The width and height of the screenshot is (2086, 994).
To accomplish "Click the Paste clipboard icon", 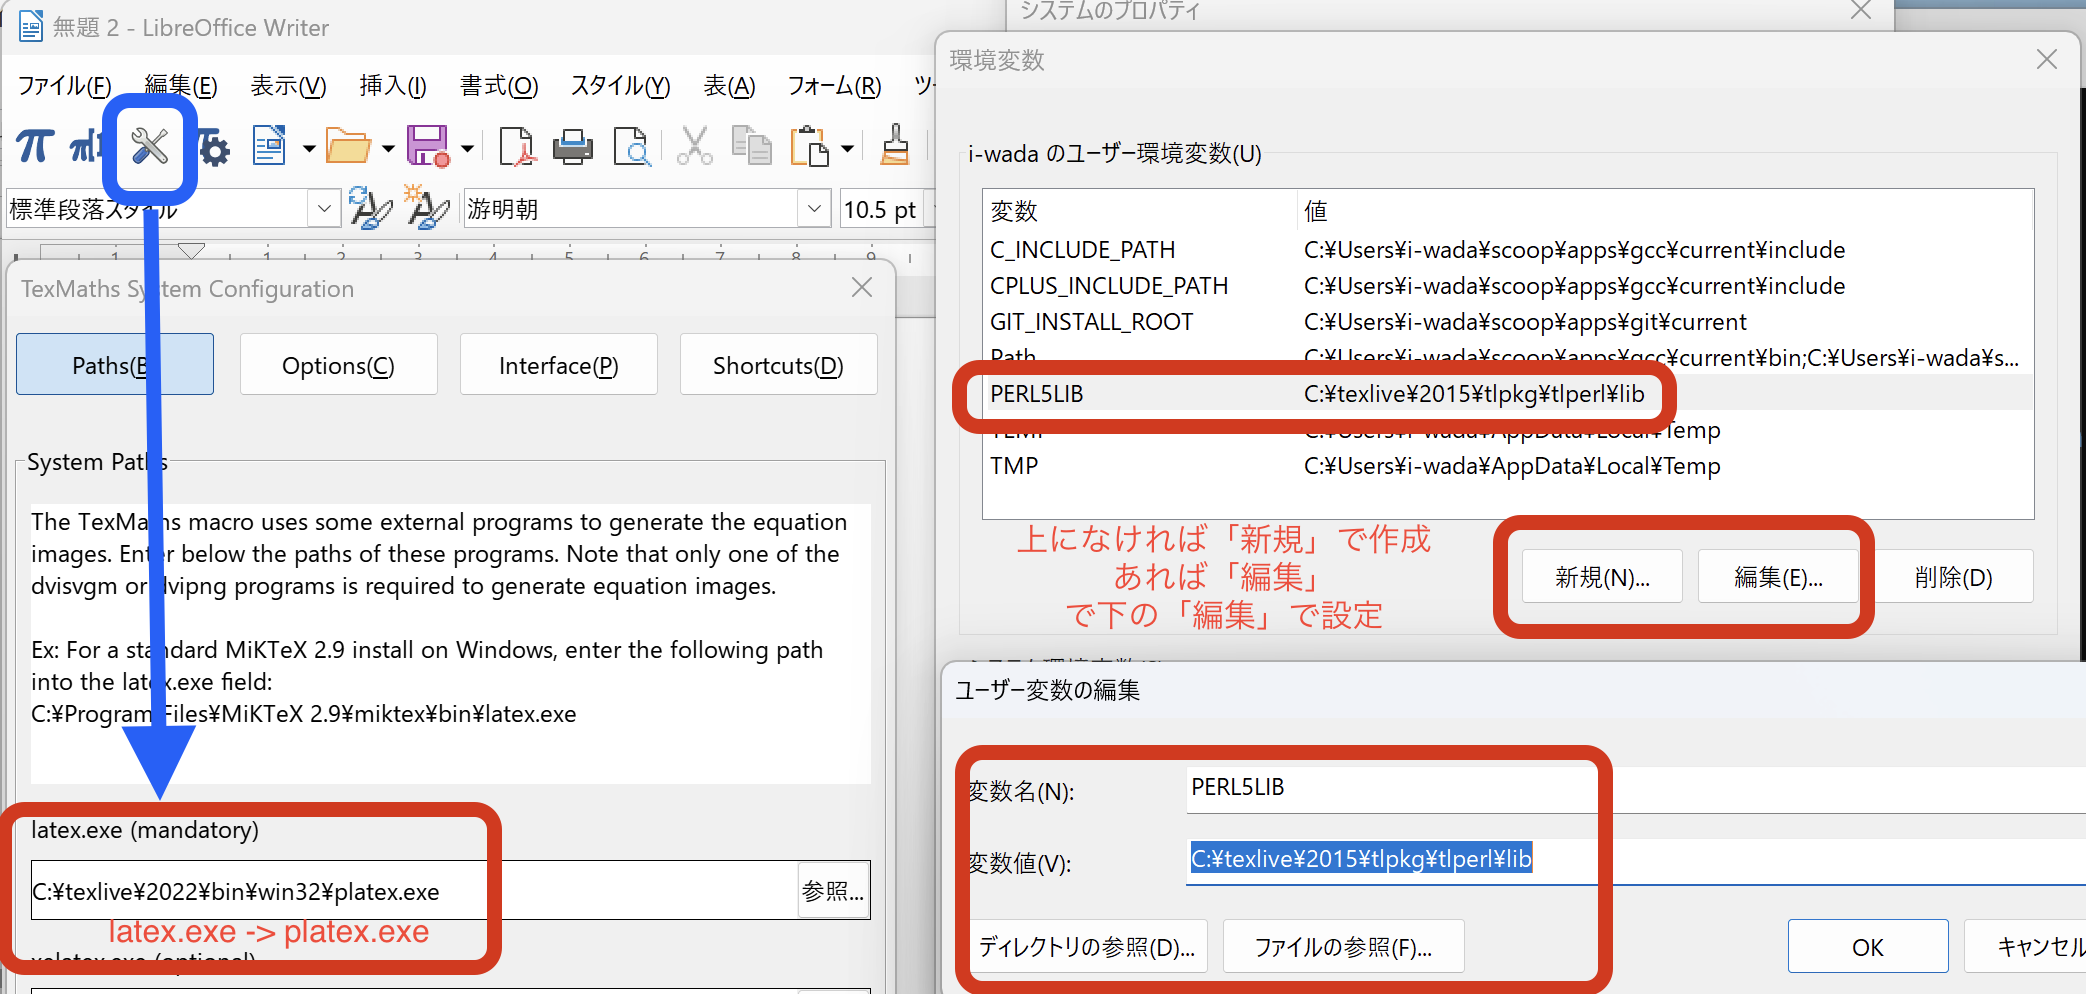I will (810, 147).
